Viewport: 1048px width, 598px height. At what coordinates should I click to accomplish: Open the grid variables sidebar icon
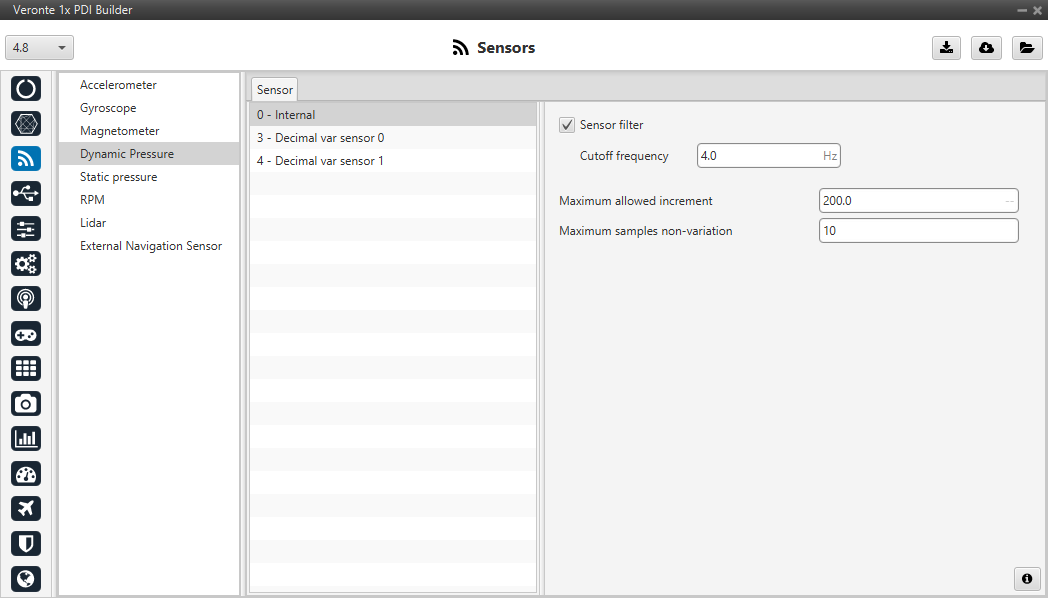pyautogui.click(x=26, y=368)
